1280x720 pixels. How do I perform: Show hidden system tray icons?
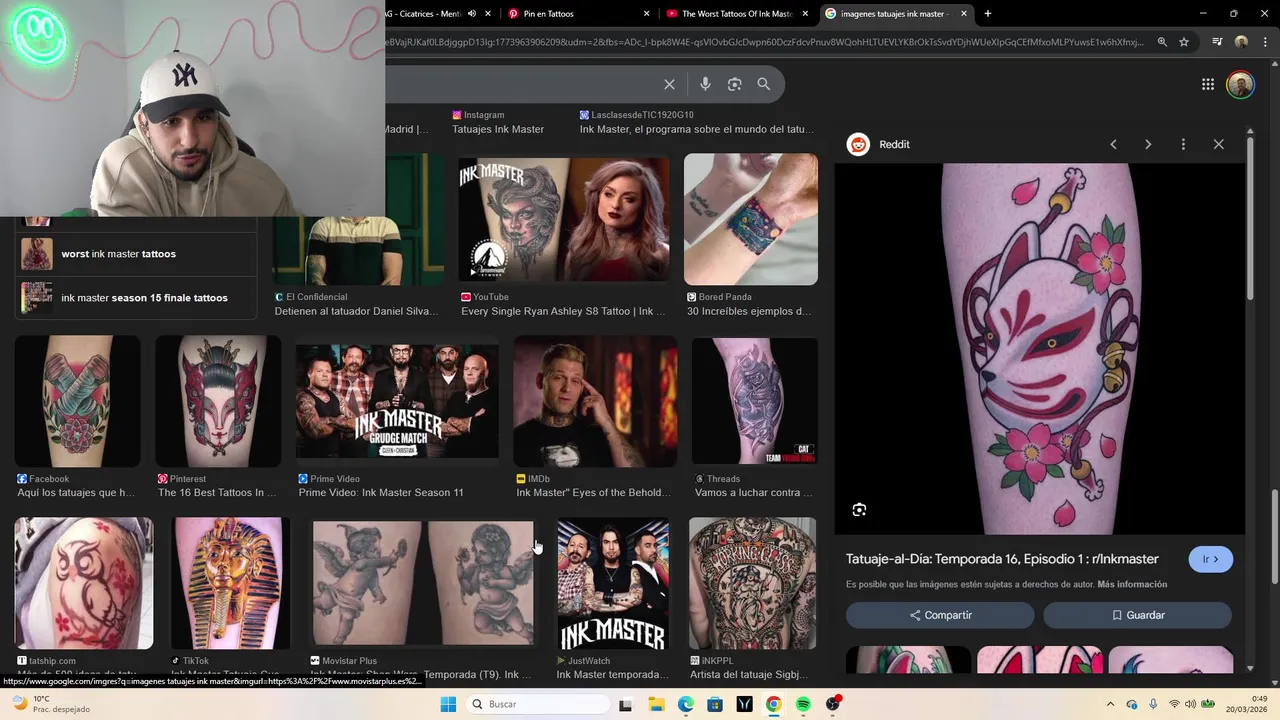[1110, 704]
